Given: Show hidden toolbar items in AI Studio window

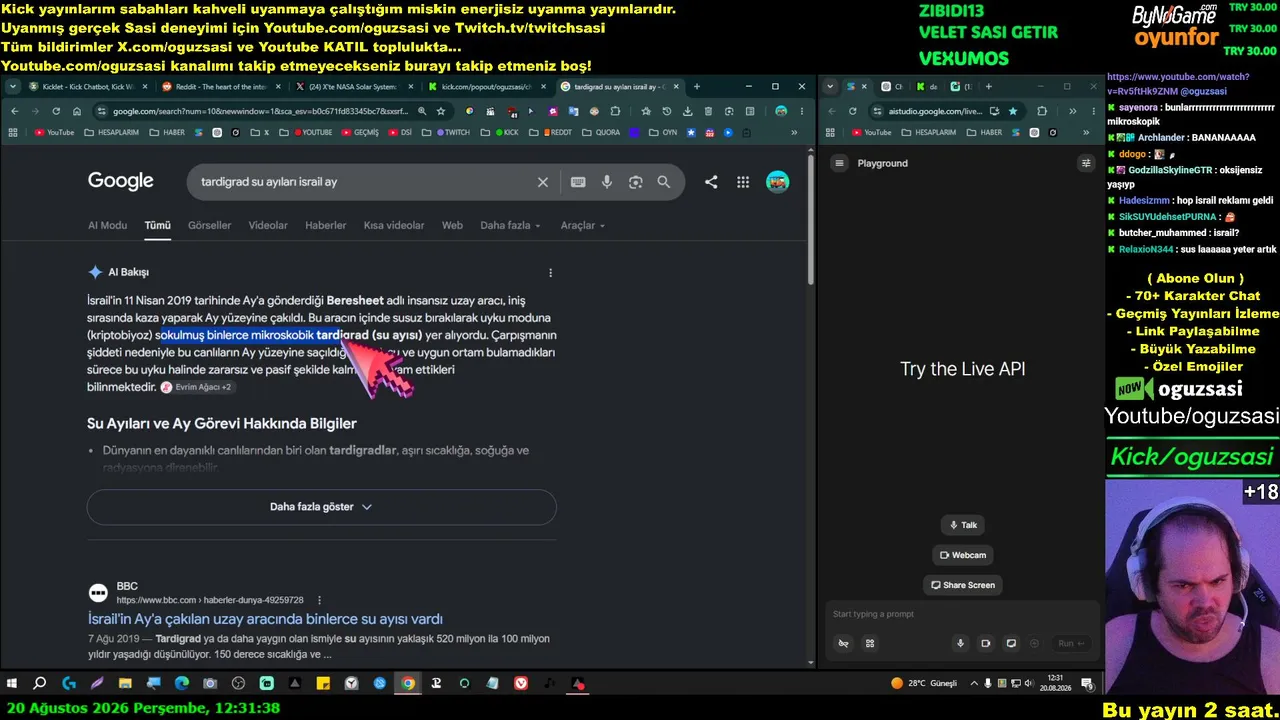Looking at the screenshot, I should [1072, 111].
